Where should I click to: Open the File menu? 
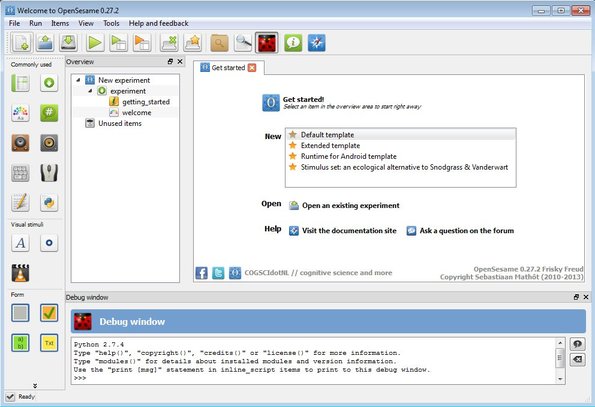(14, 23)
